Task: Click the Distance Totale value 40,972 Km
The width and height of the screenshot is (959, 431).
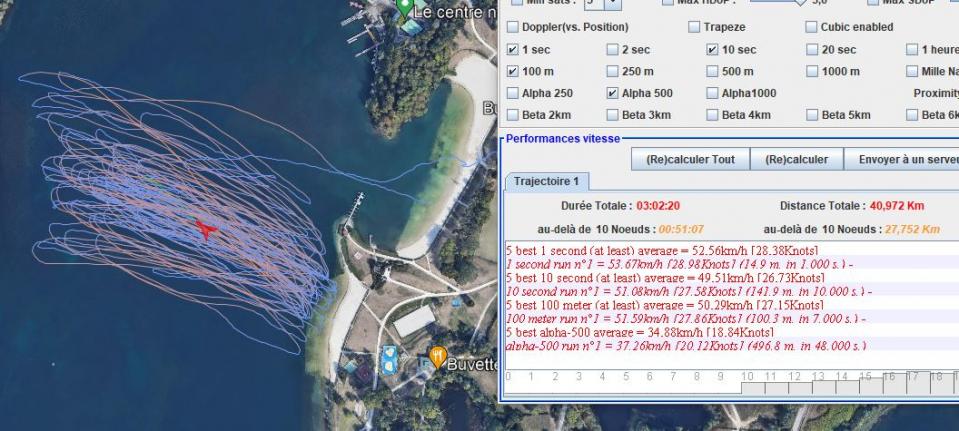Action: (x=897, y=206)
